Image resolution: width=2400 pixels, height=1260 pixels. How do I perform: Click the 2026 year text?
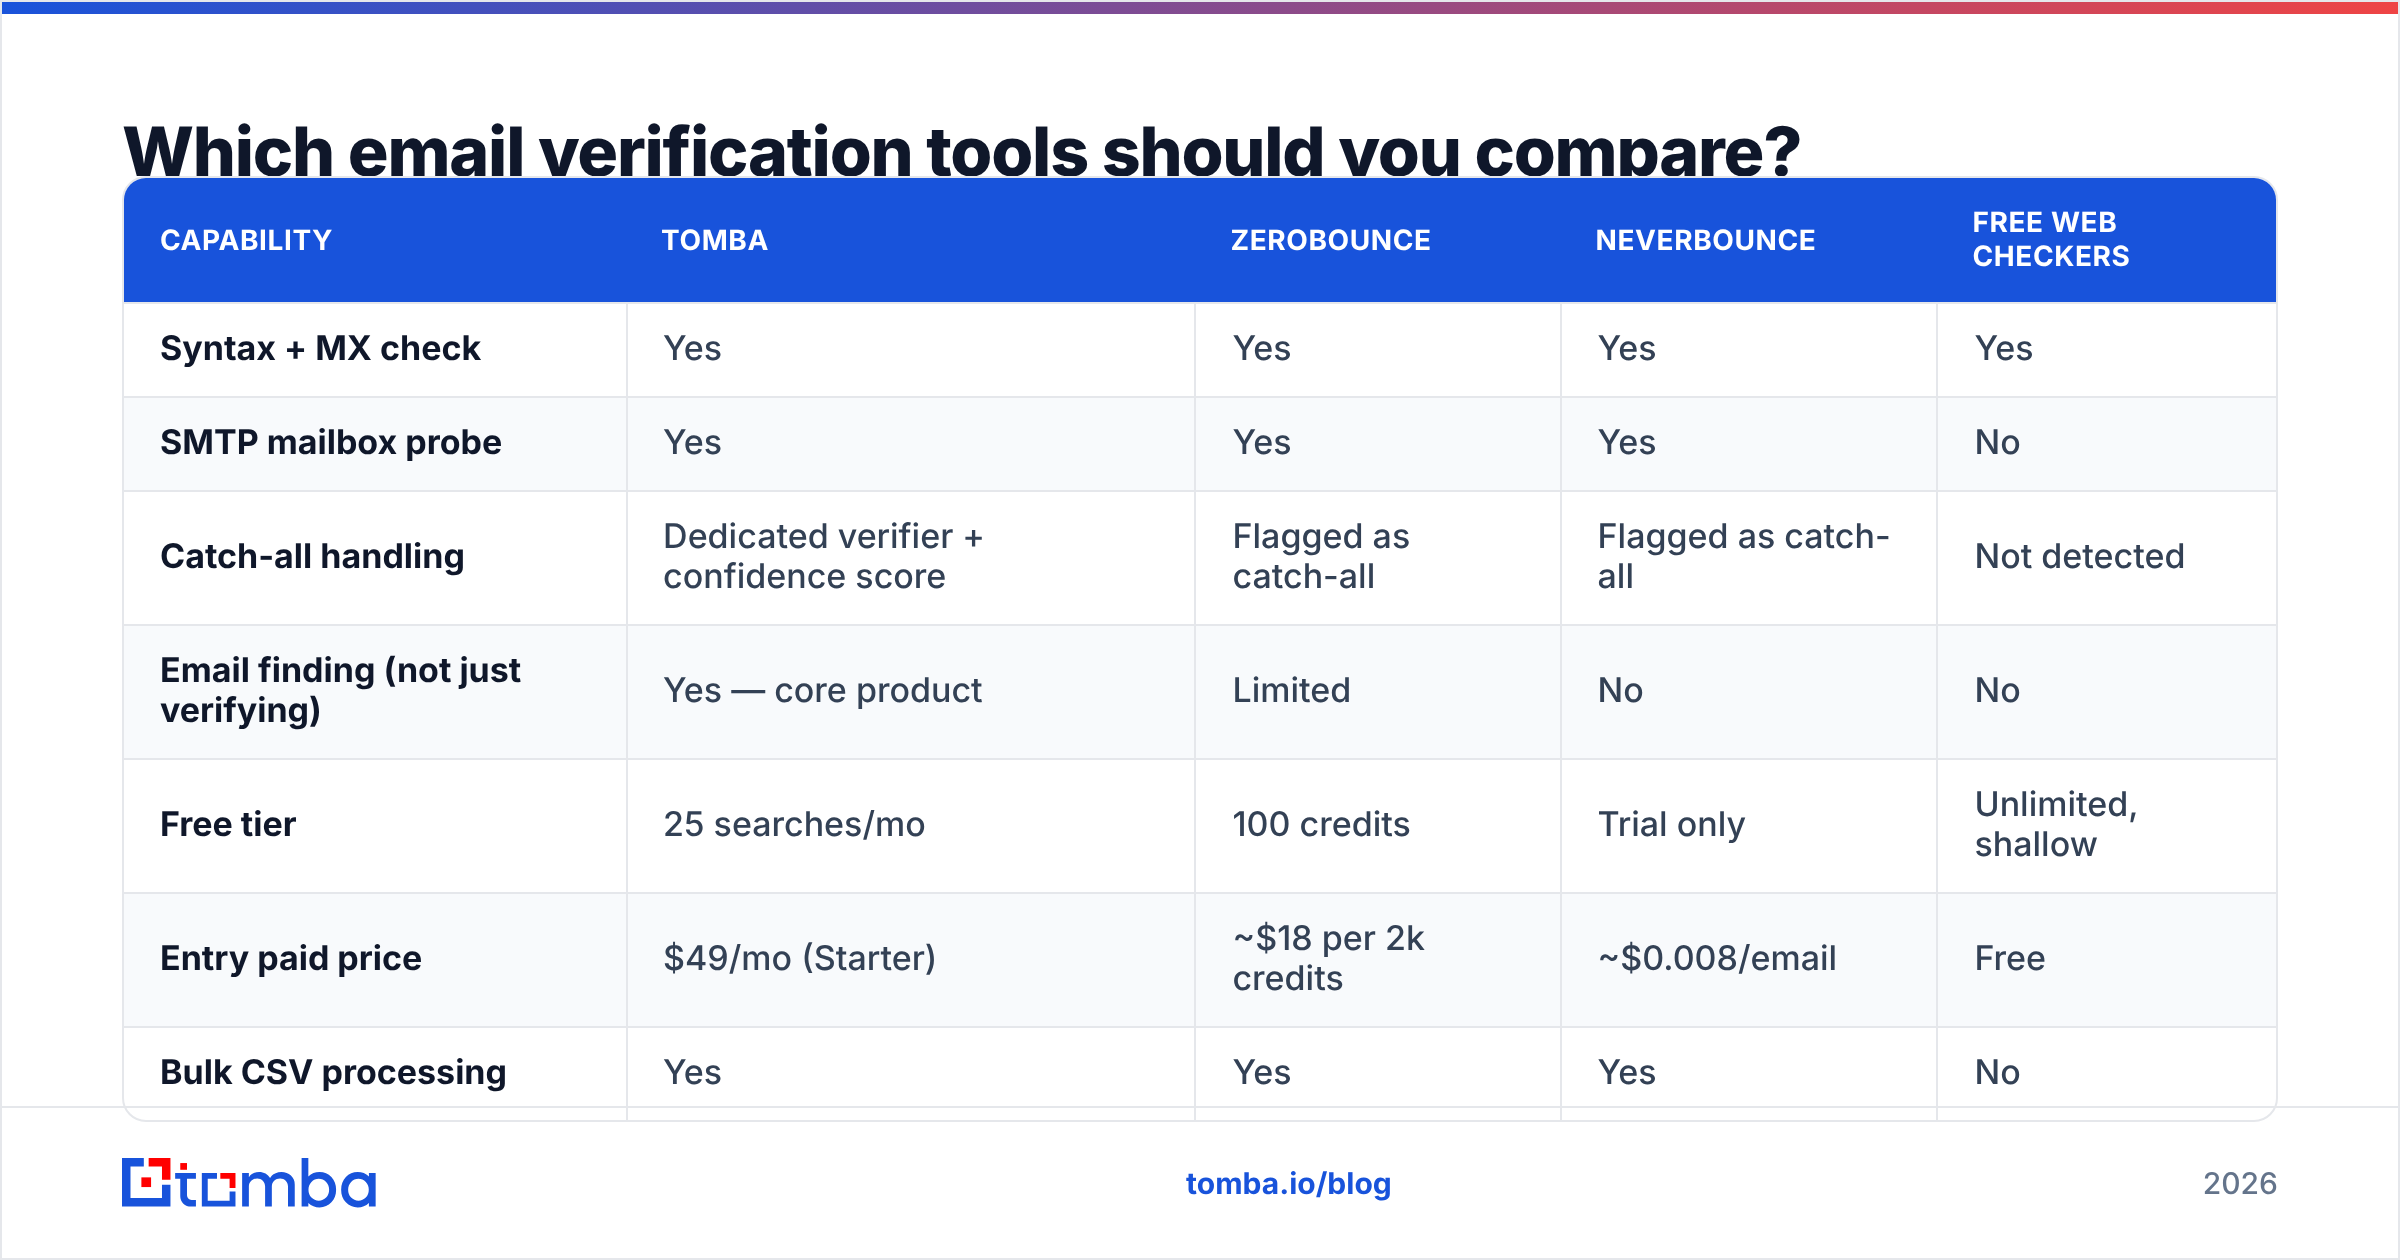coord(2240,1184)
